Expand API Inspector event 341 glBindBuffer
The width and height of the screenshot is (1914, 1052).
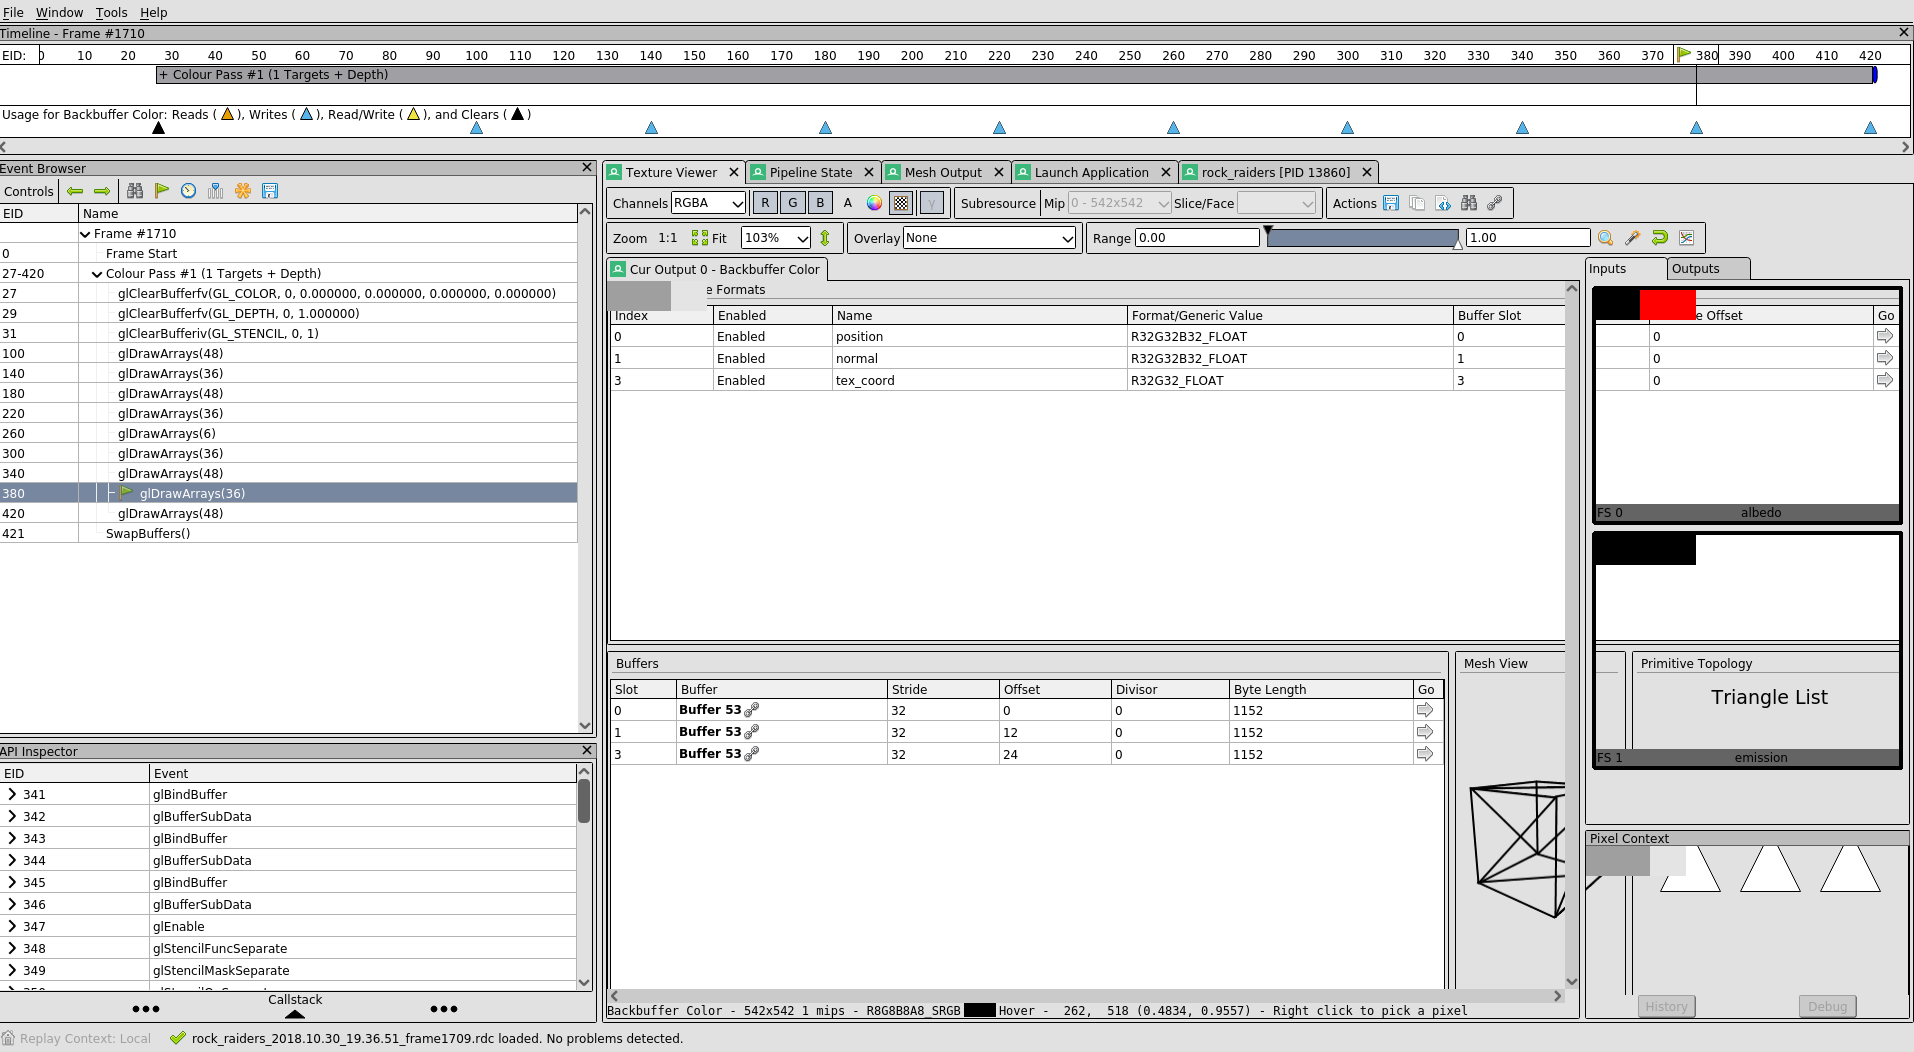[12, 794]
